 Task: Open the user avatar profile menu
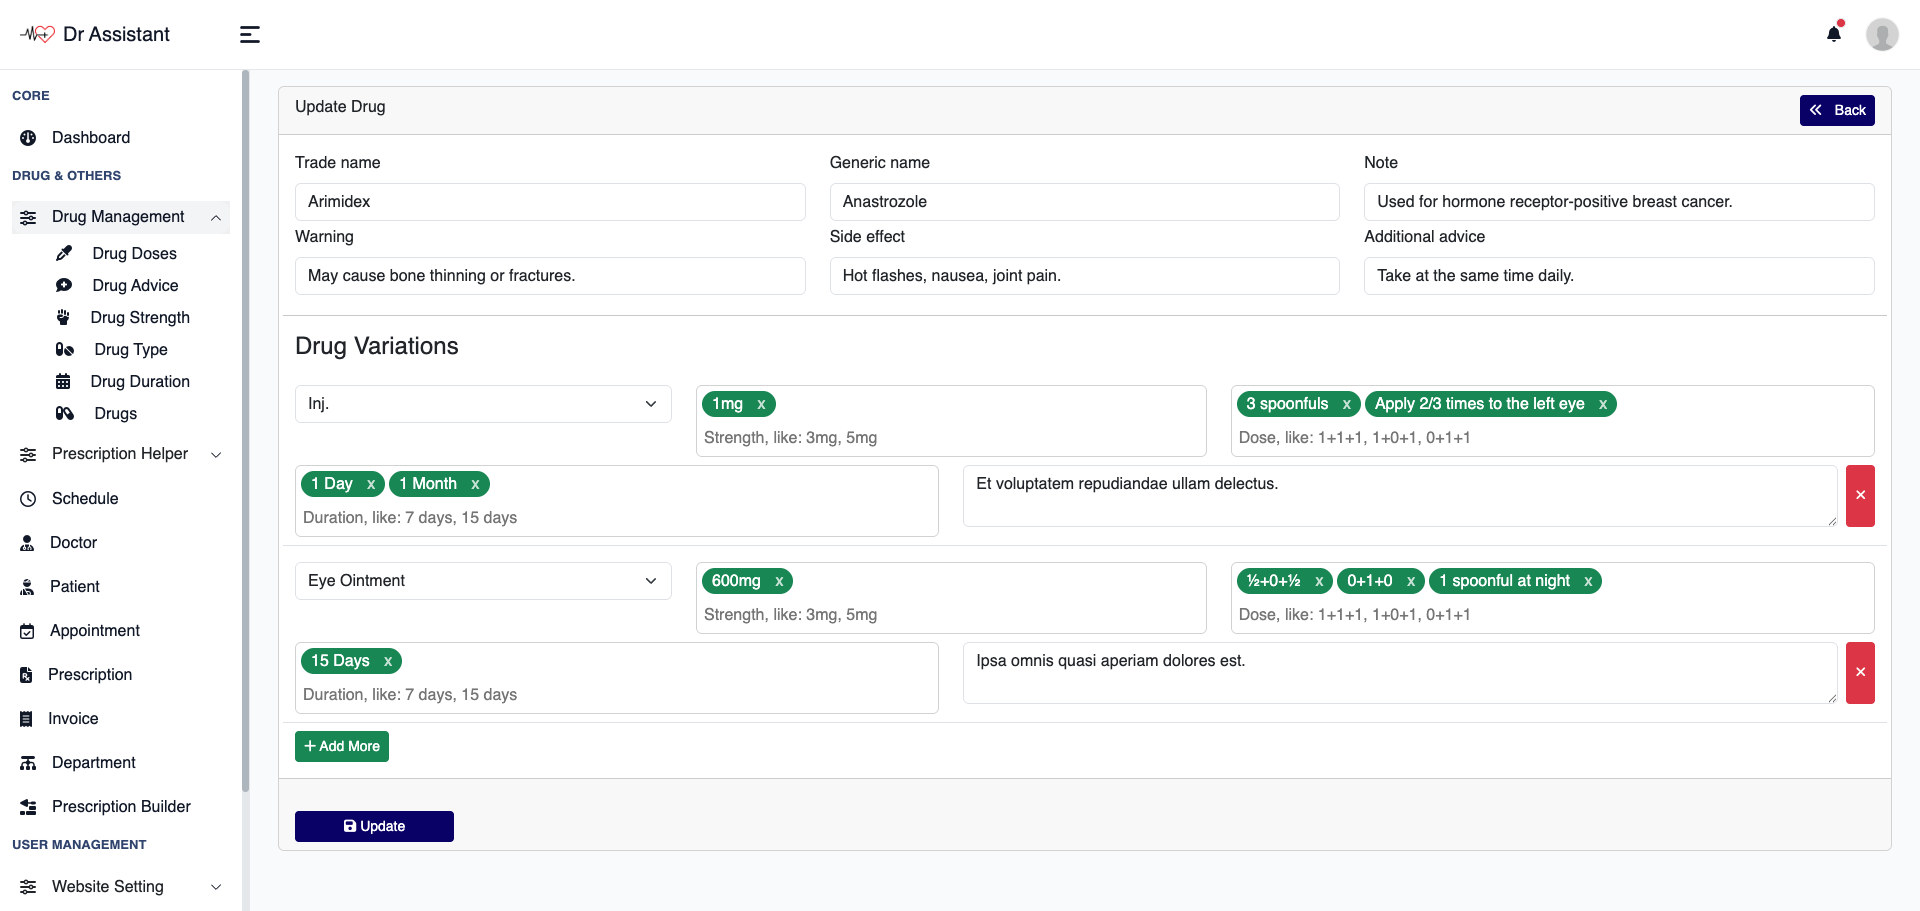point(1881,34)
